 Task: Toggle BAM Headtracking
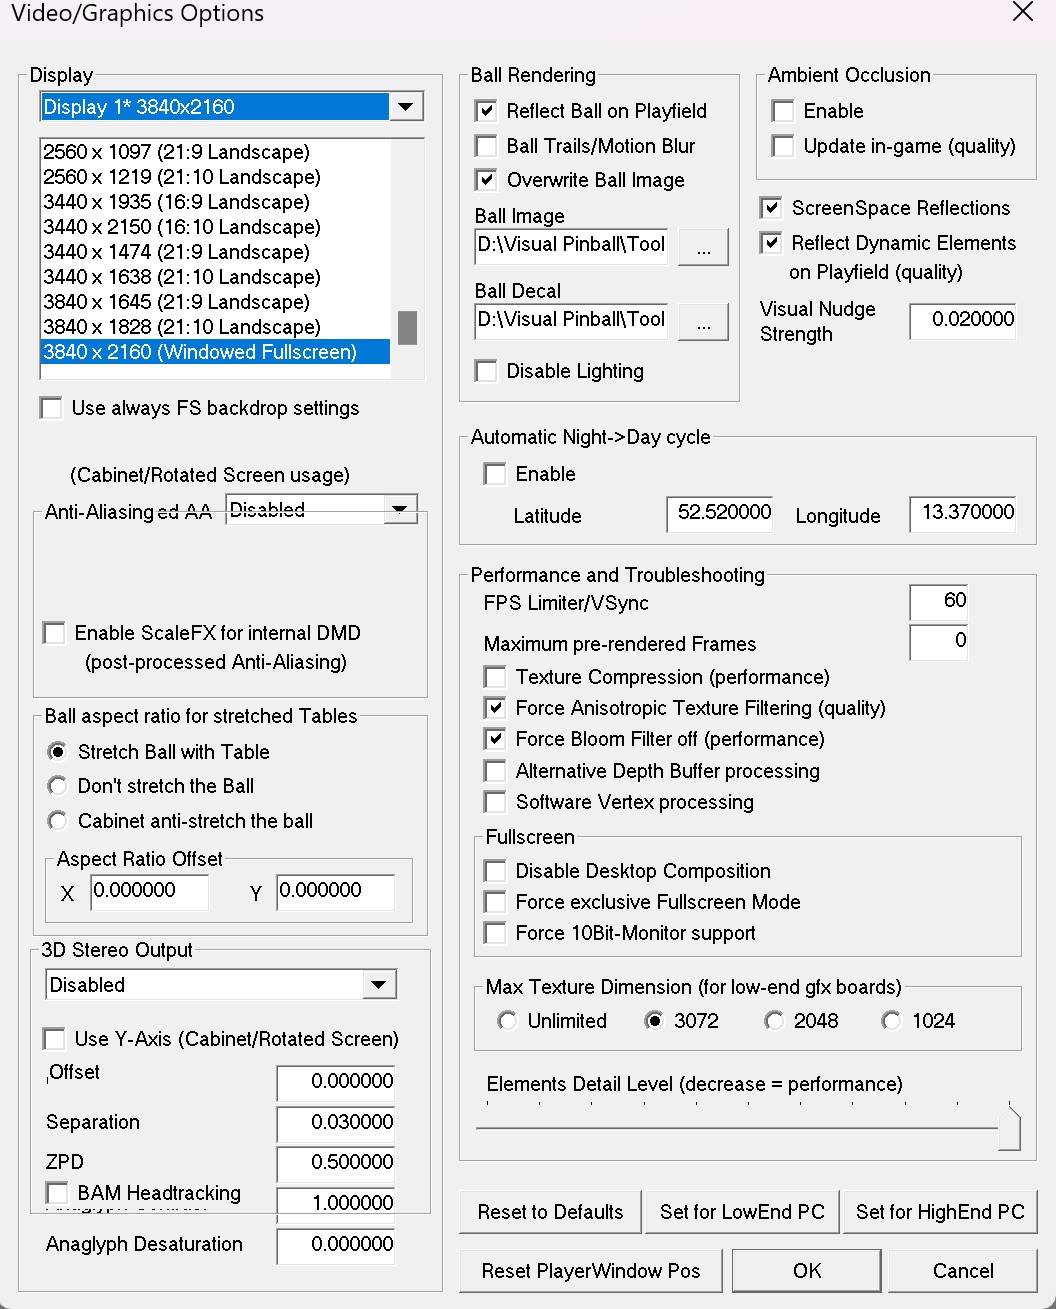(x=56, y=1192)
